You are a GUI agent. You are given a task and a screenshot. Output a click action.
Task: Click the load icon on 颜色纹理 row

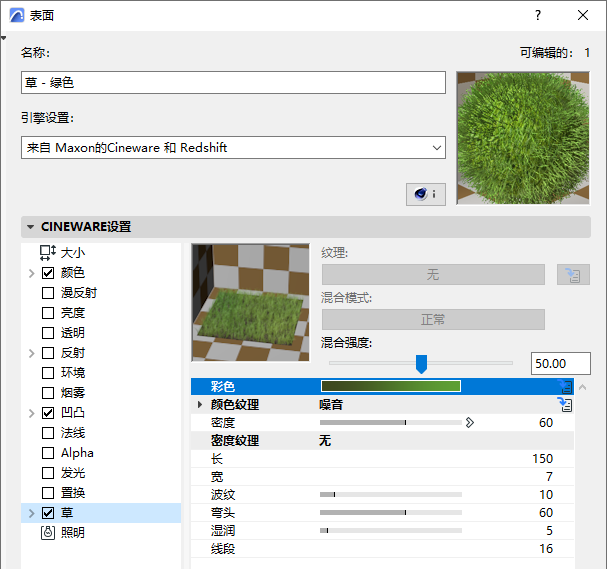click(566, 404)
